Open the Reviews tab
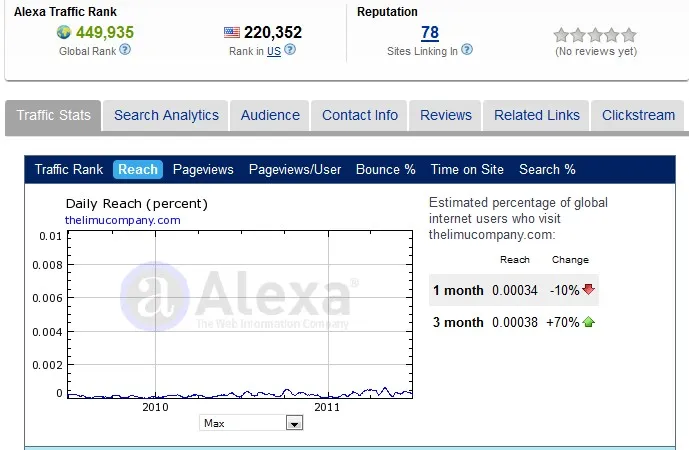 pos(446,115)
